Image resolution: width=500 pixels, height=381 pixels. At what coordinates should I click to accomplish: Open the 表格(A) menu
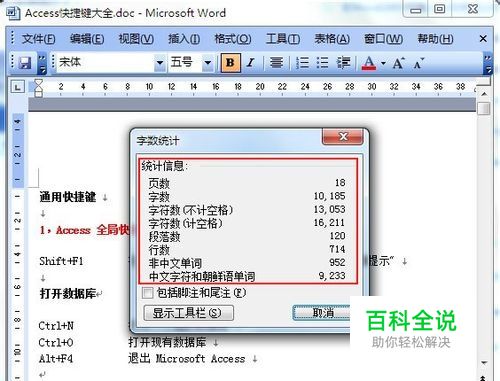(332, 39)
